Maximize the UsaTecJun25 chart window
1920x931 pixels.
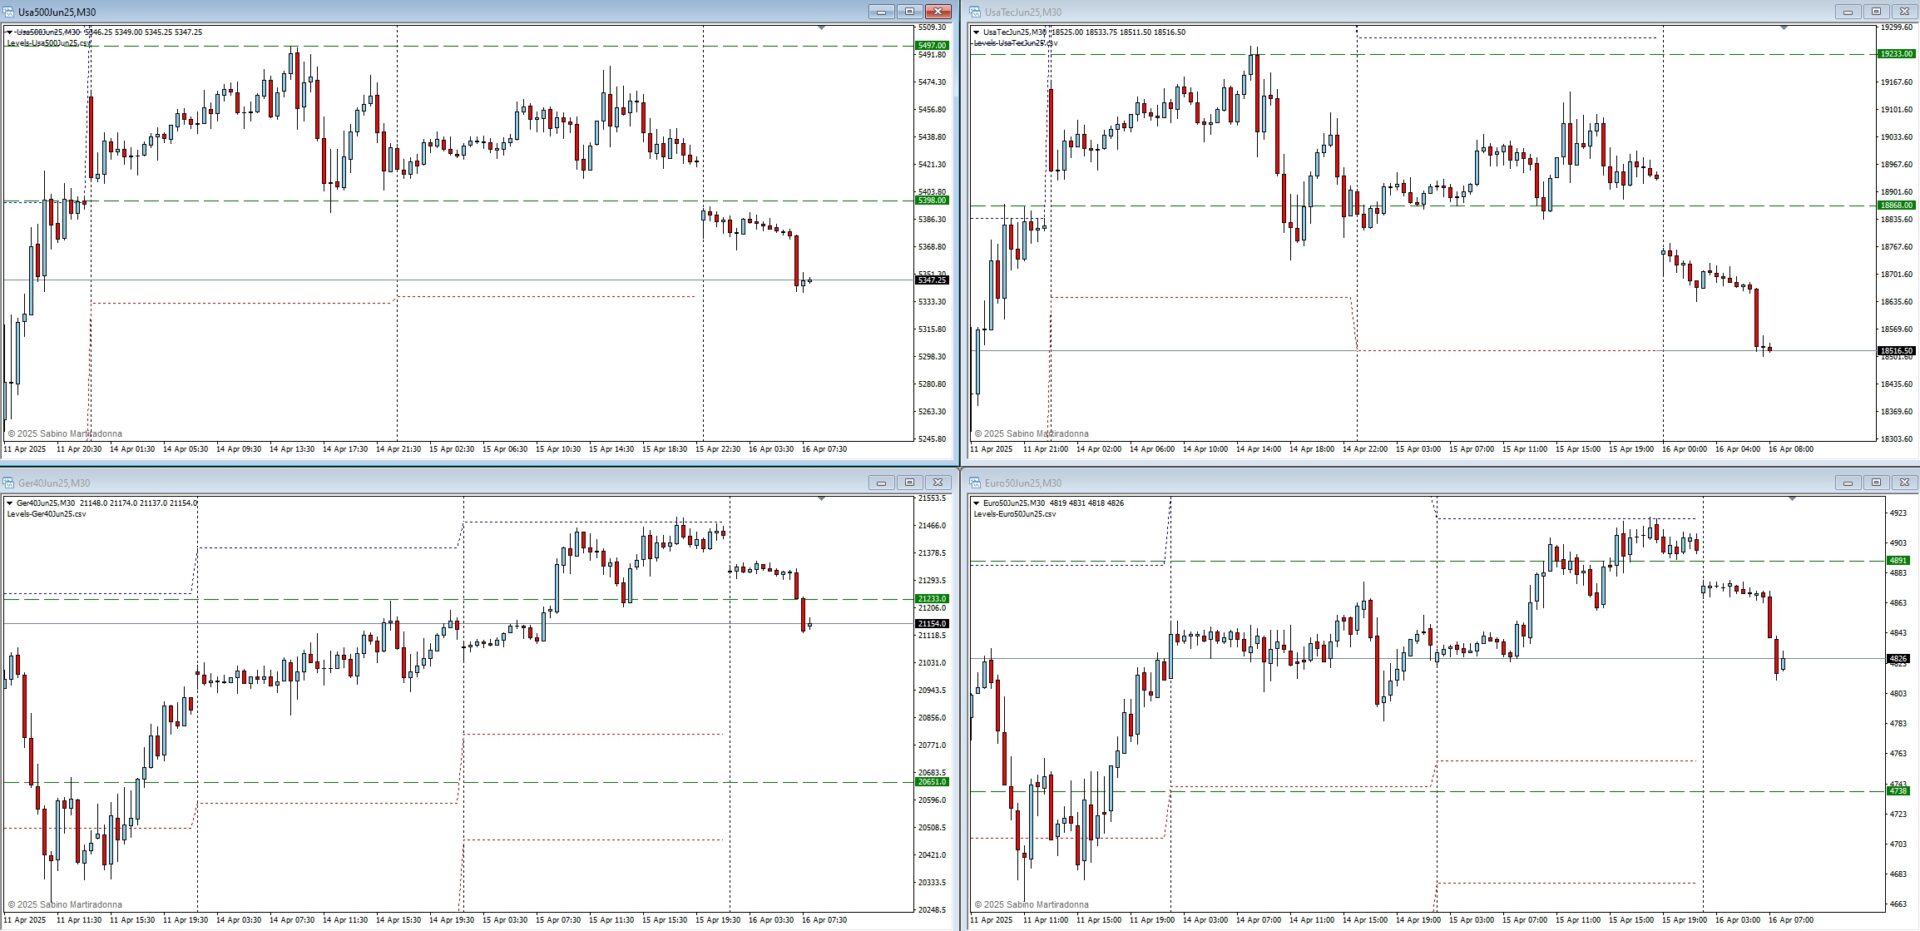[x=1876, y=12]
